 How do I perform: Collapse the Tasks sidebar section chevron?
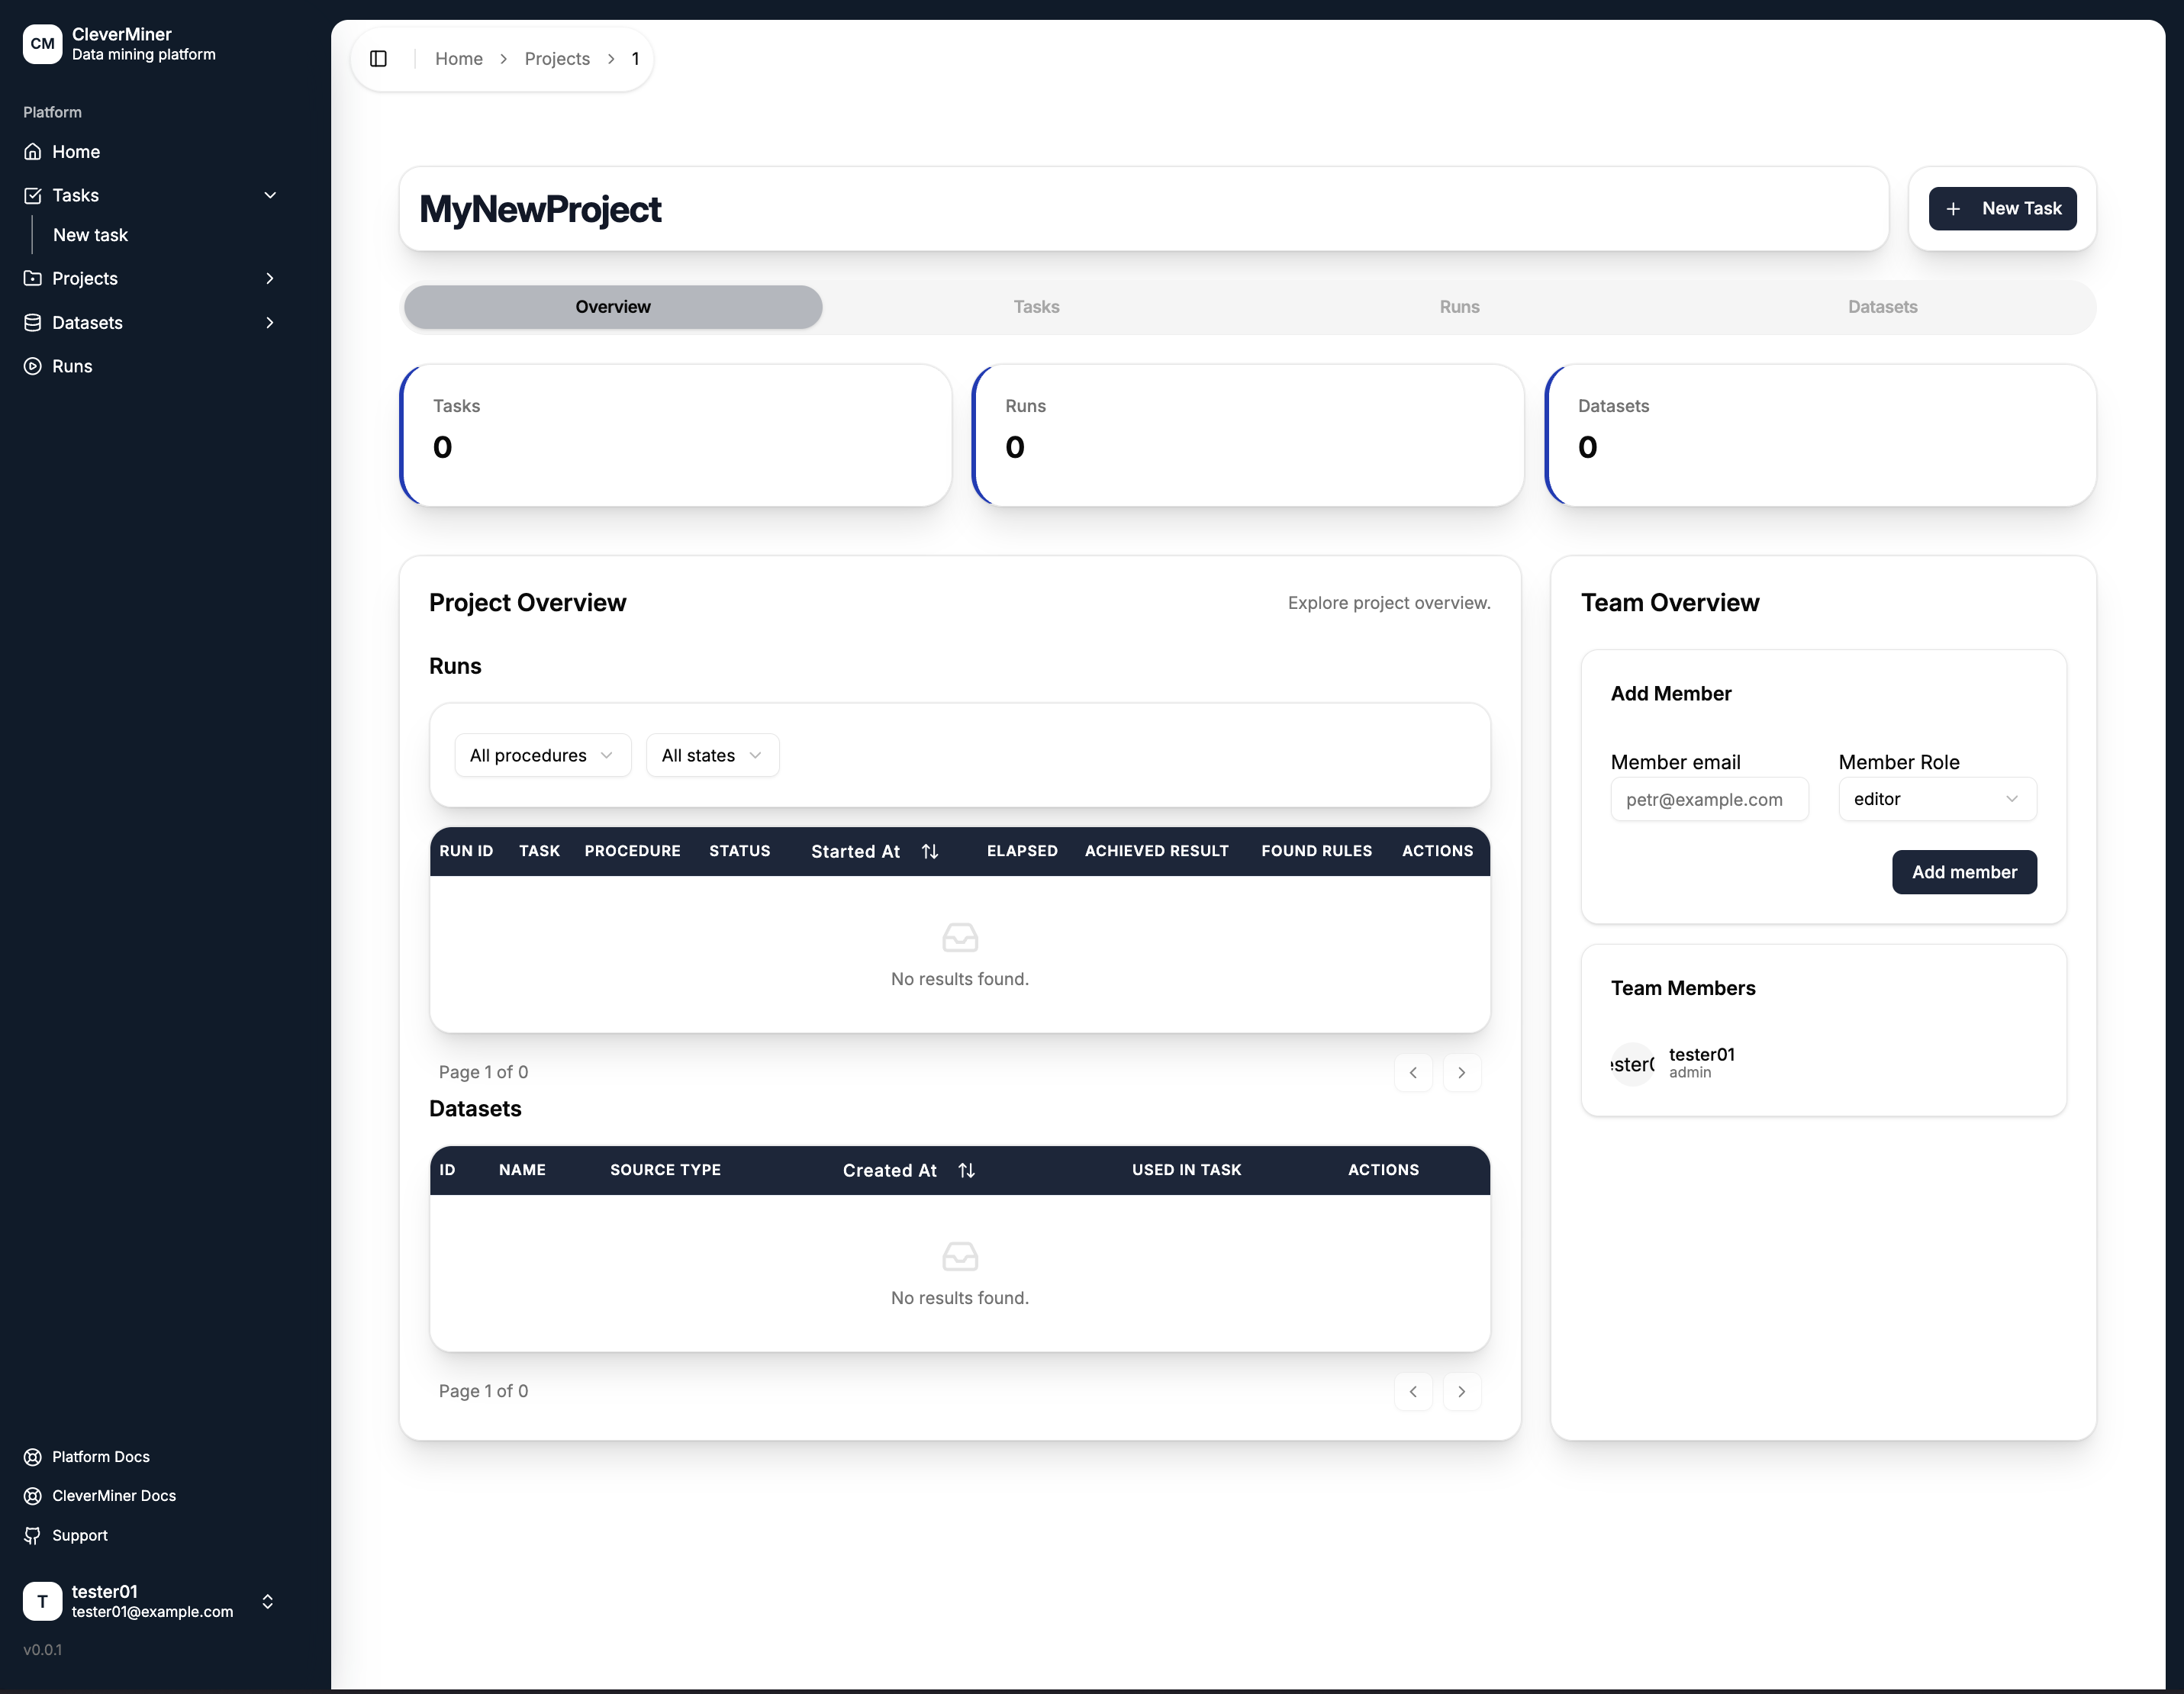(270, 195)
